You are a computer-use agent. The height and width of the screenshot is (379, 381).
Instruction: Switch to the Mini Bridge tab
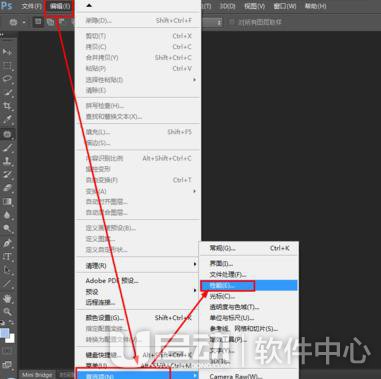point(37,375)
